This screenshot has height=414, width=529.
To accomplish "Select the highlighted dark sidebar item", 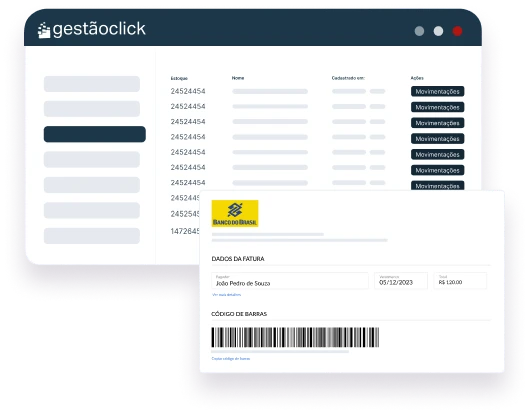I will tap(95, 134).
